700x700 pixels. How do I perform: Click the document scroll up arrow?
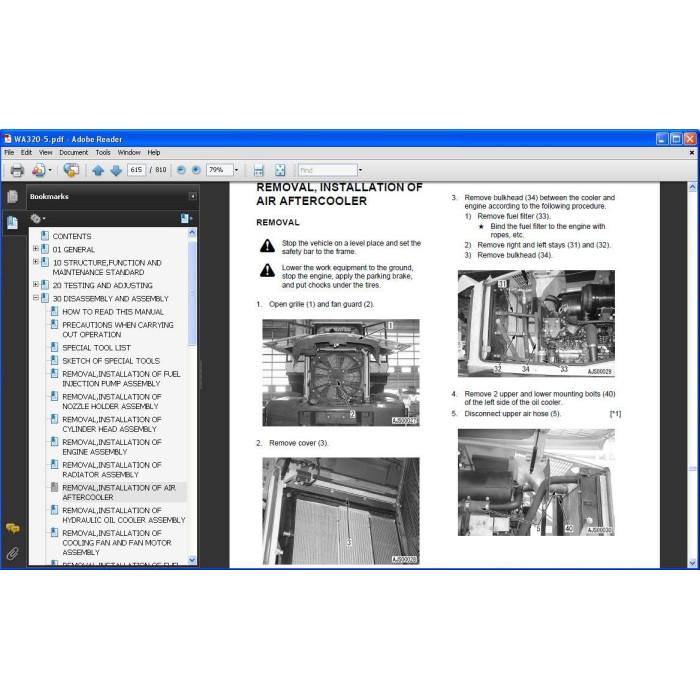pos(692,187)
